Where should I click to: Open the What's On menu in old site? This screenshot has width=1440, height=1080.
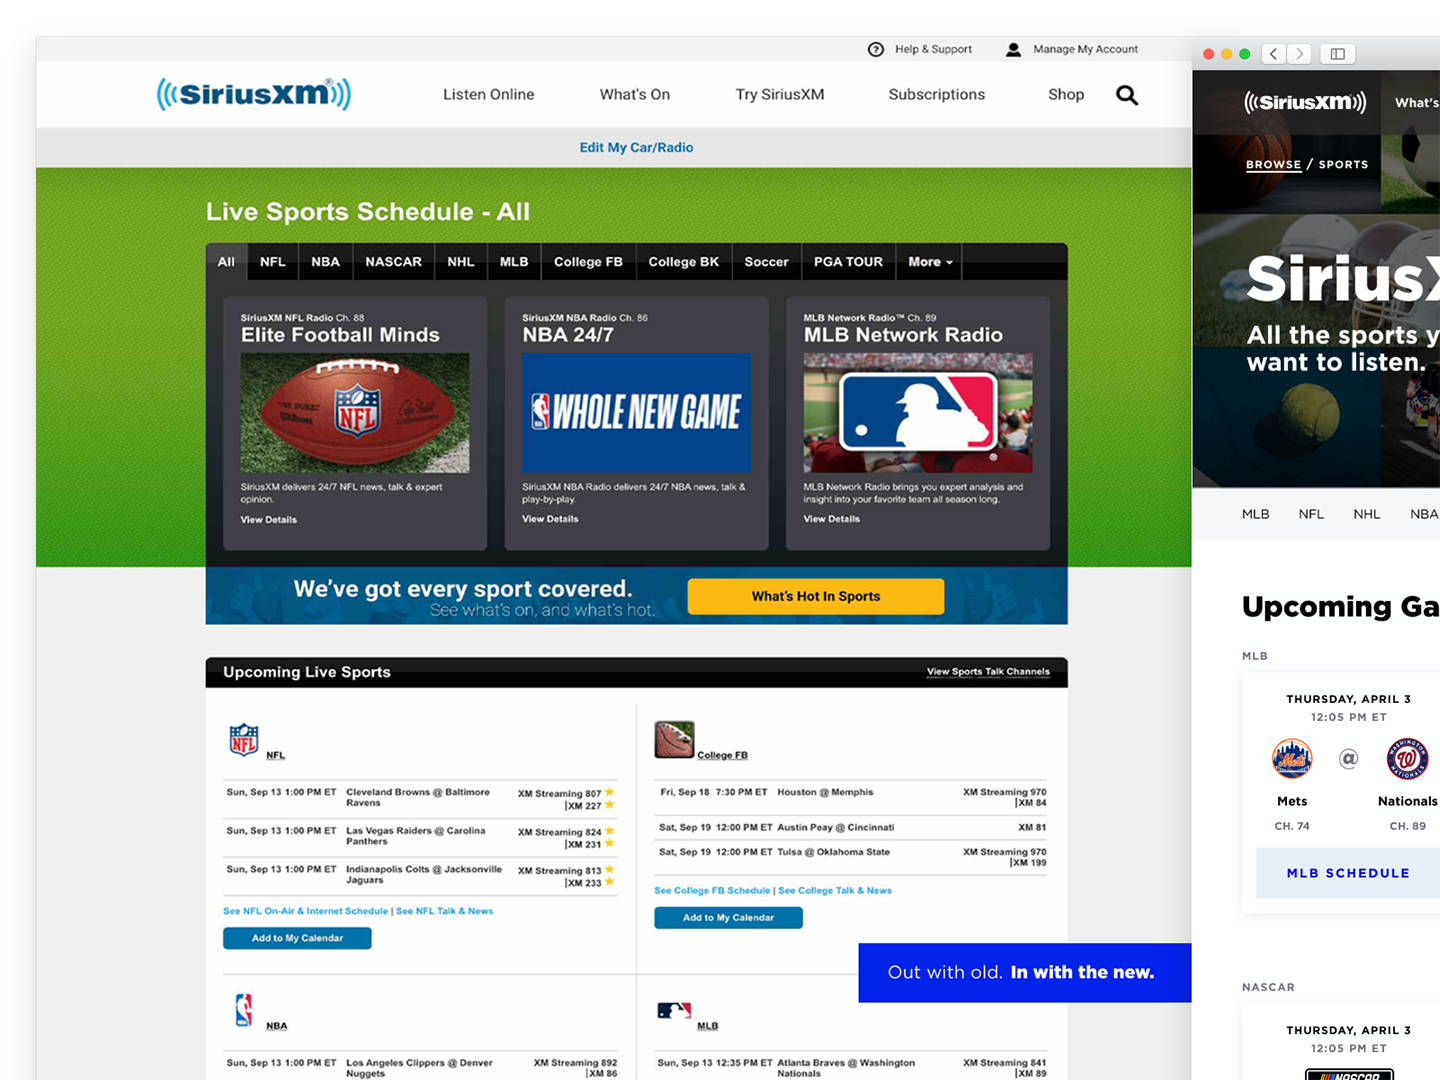[x=635, y=94]
